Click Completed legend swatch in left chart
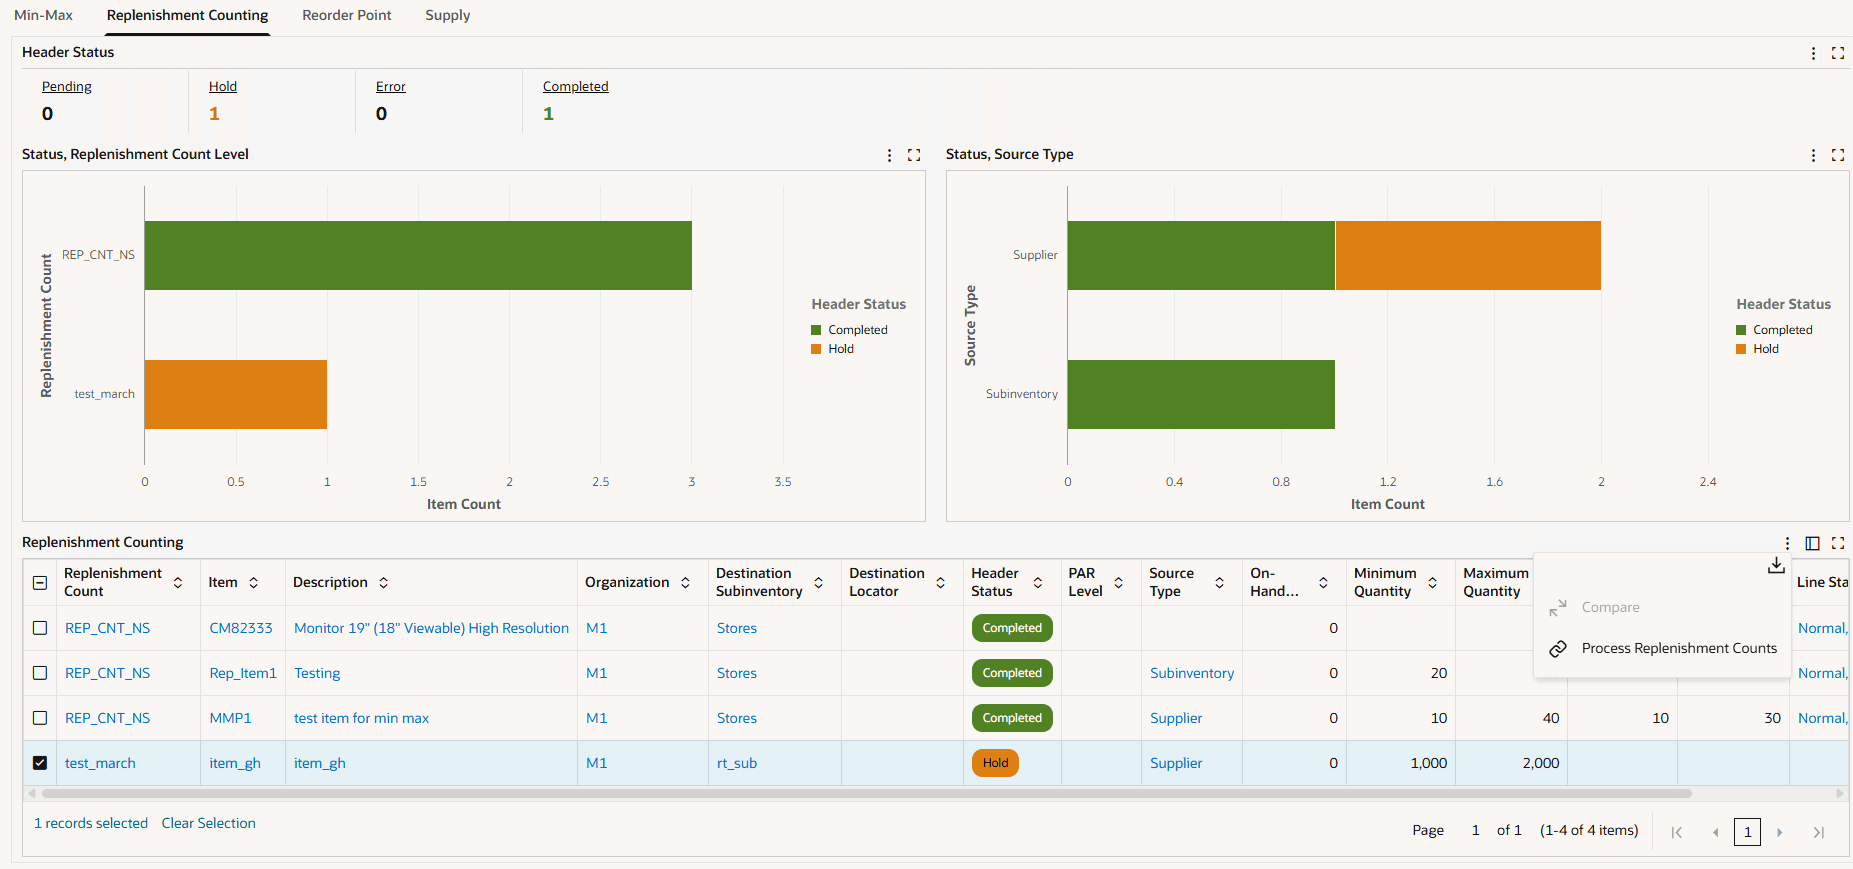Viewport: 1853px width, 869px height. click(816, 330)
